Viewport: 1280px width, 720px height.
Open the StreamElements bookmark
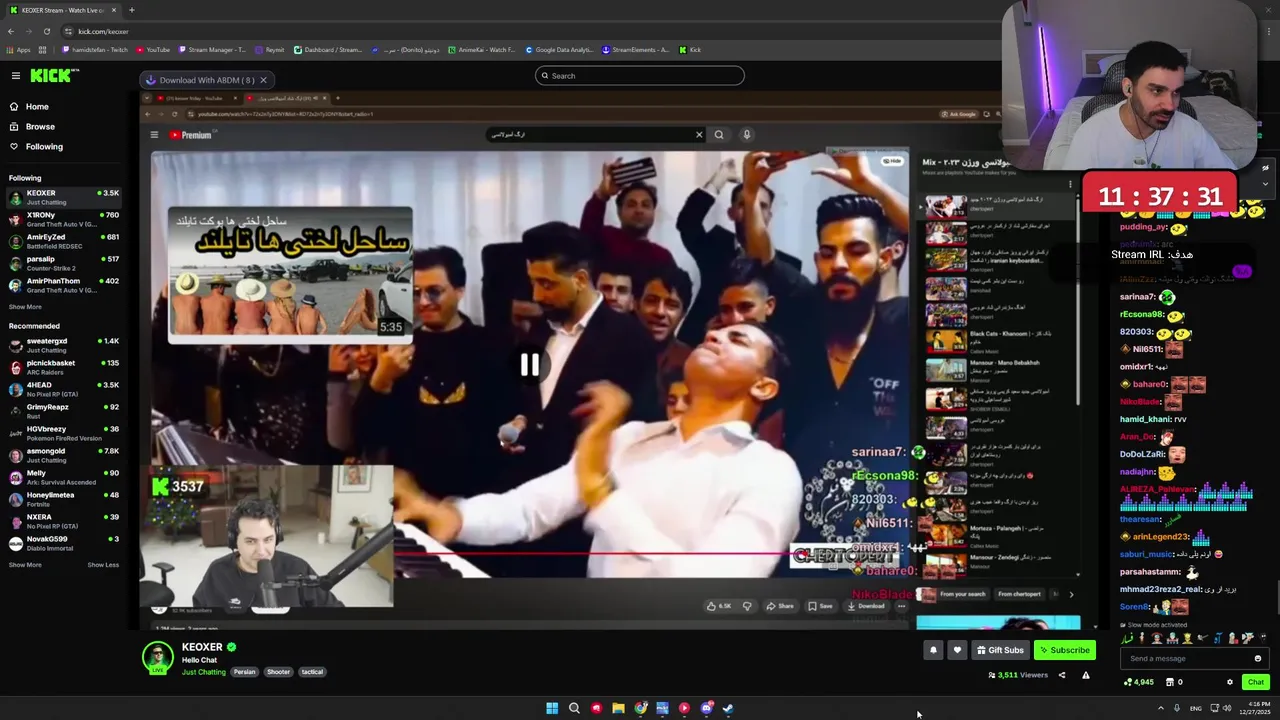point(635,50)
